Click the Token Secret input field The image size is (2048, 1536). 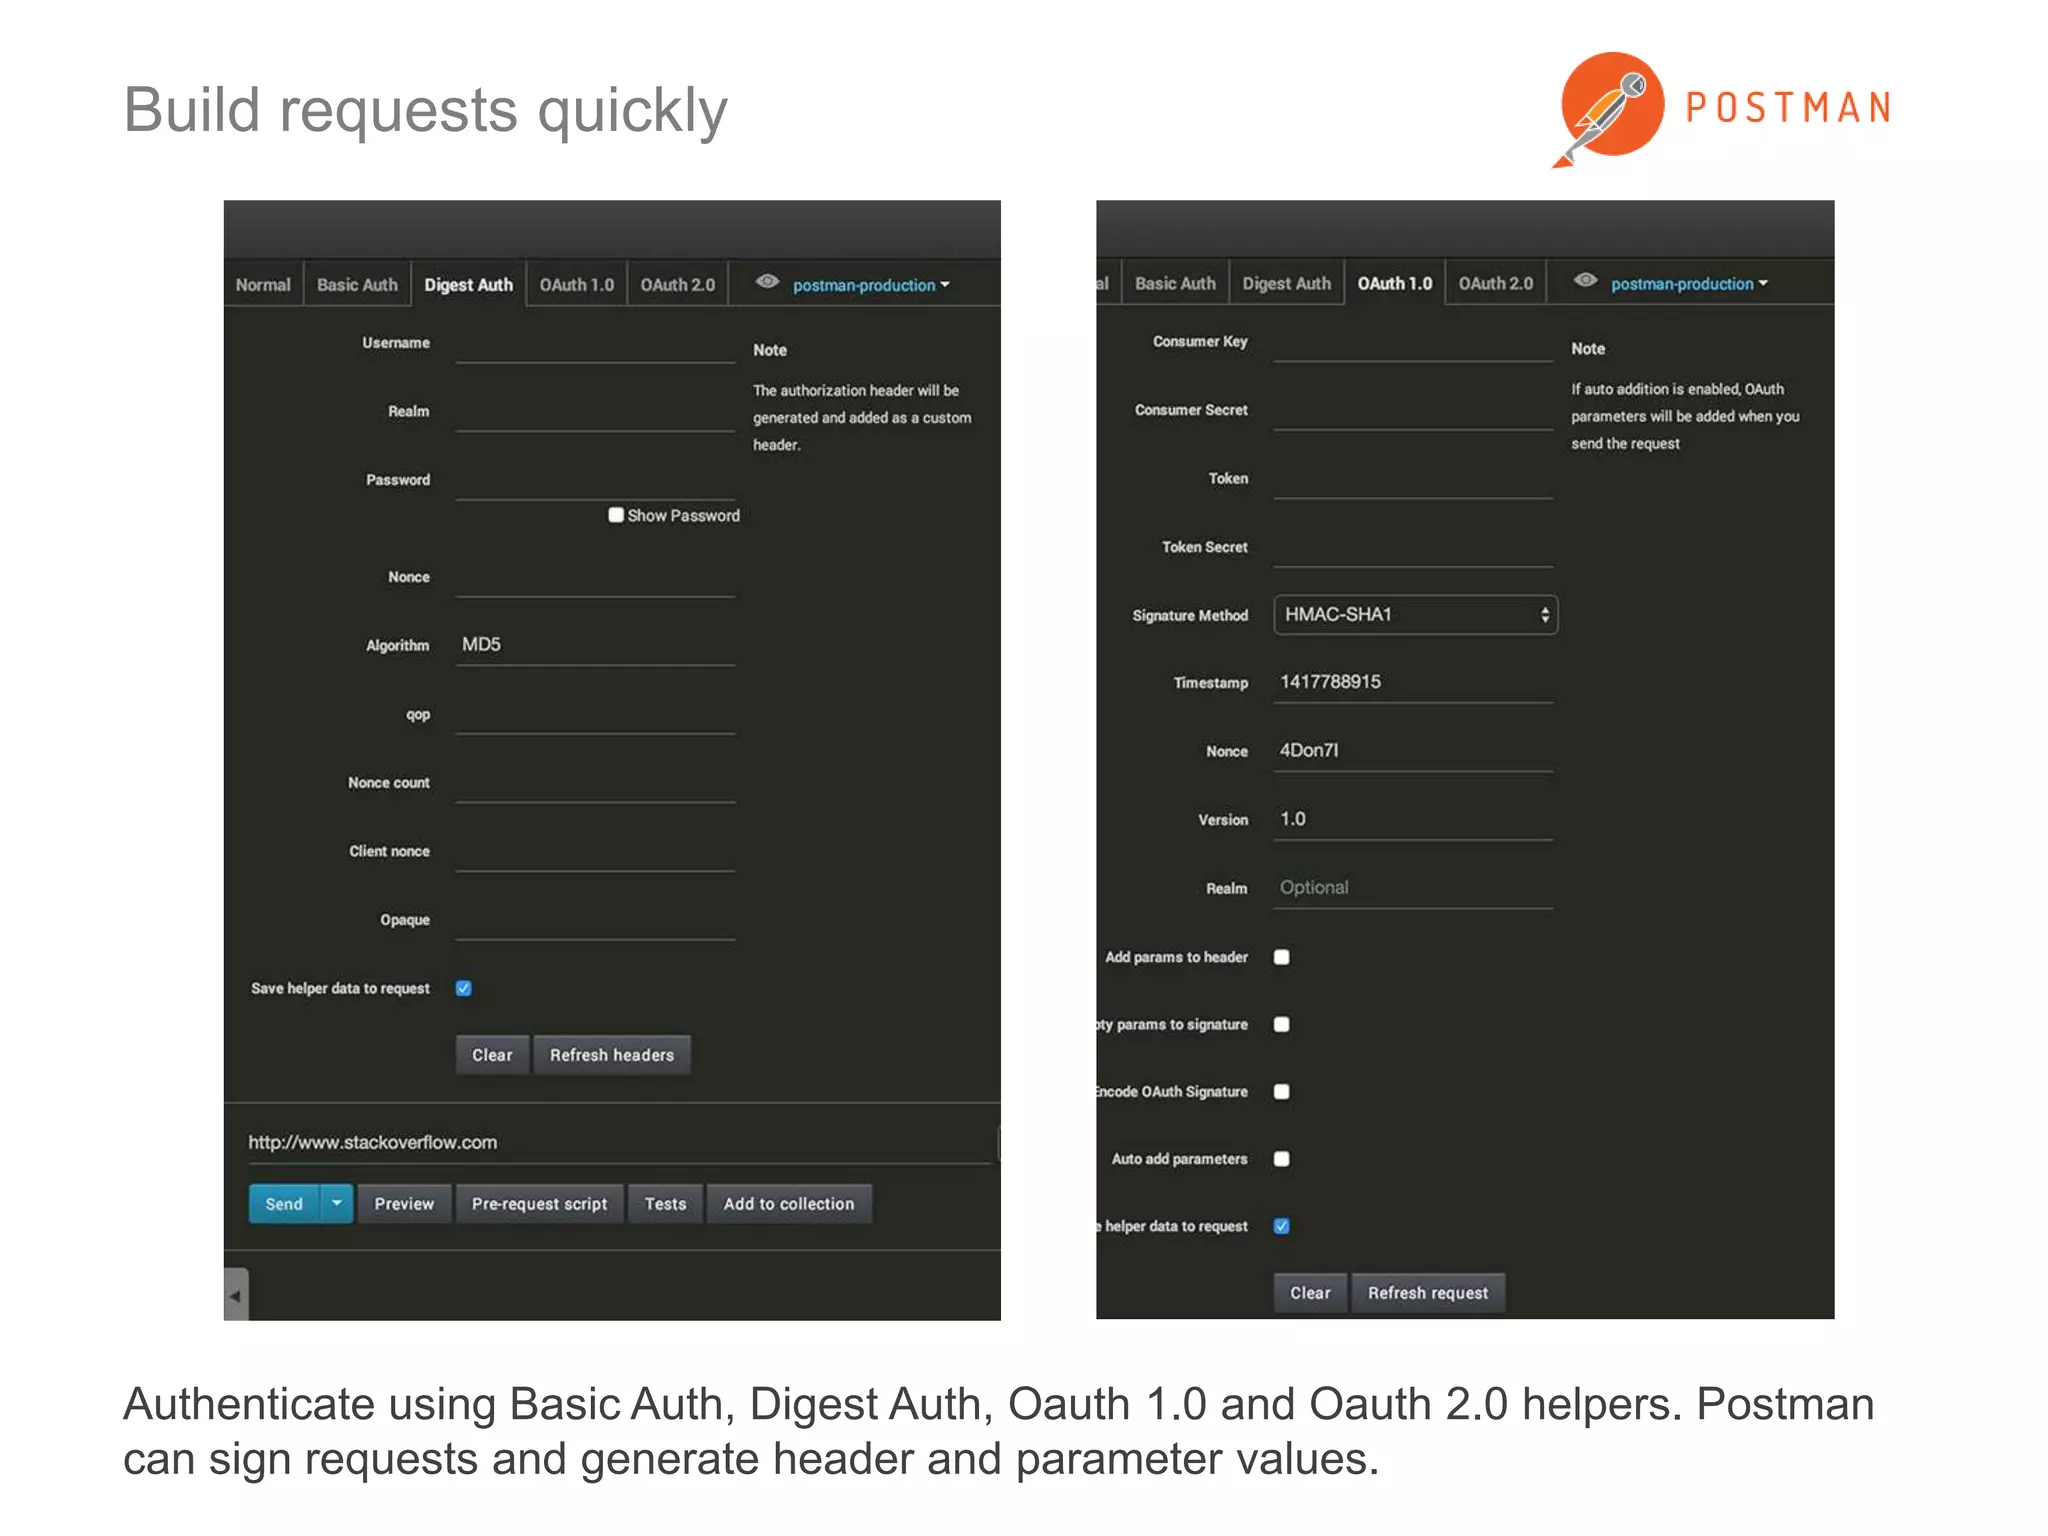[x=1413, y=548]
